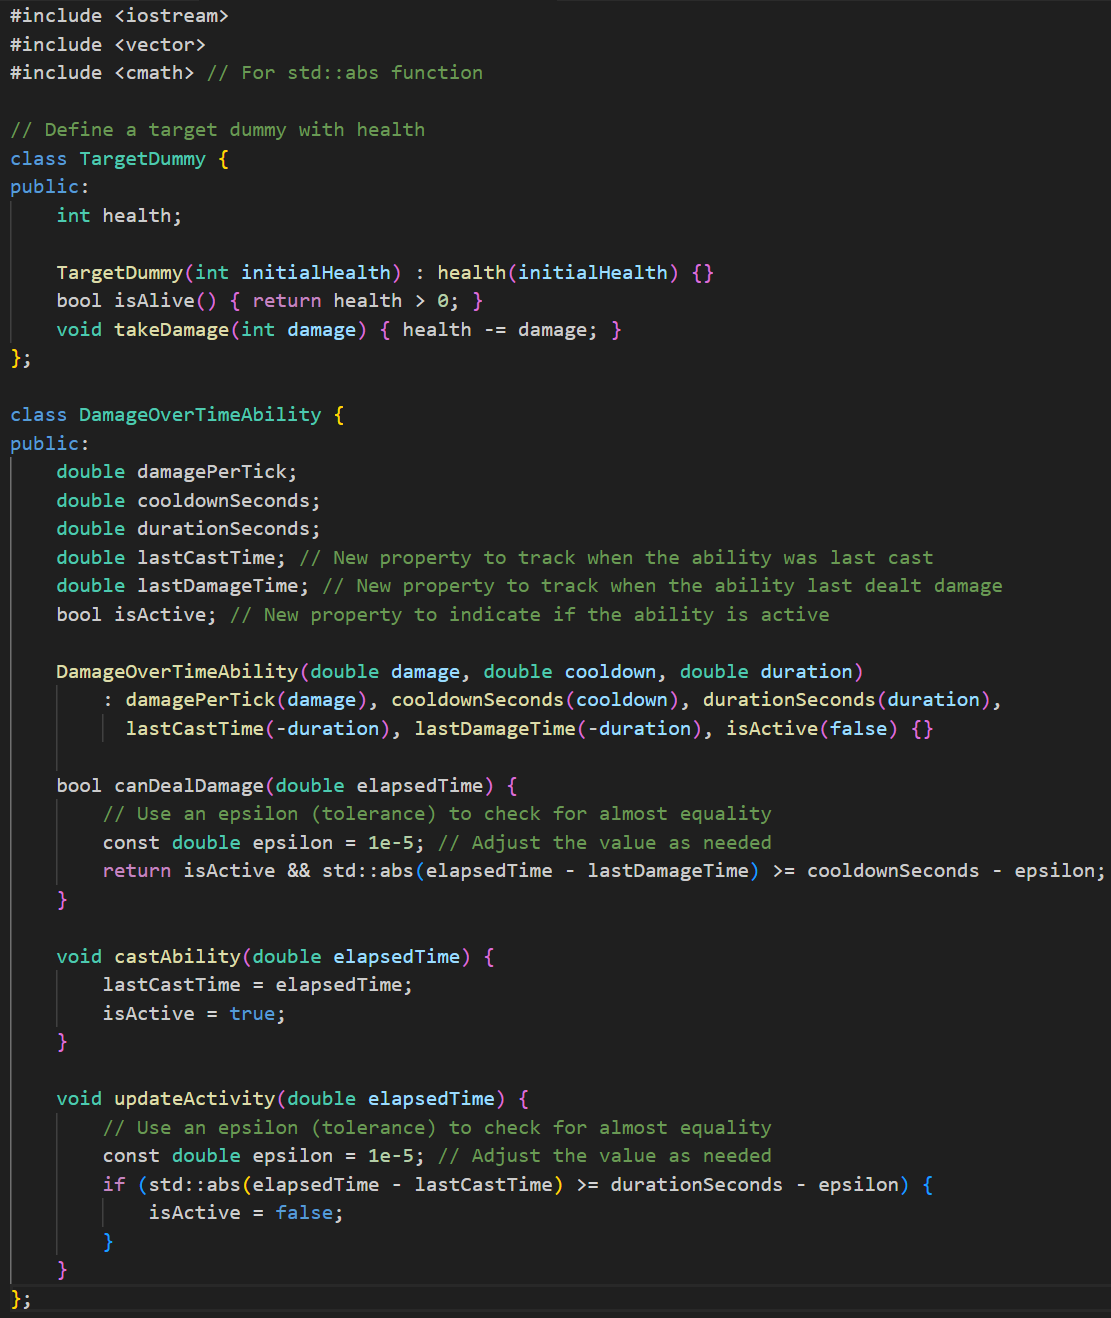This screenshot has height=1318, width=1111.
Task: Click the 'Define a target dummy' comment
Action: point(217,130)
